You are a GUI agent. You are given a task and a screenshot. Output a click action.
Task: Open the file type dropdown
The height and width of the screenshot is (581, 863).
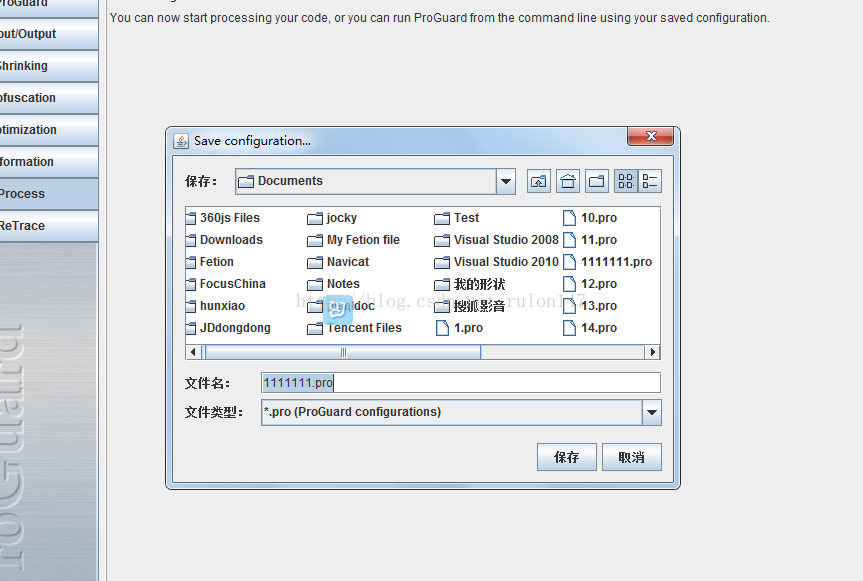[x=652, y=412]
